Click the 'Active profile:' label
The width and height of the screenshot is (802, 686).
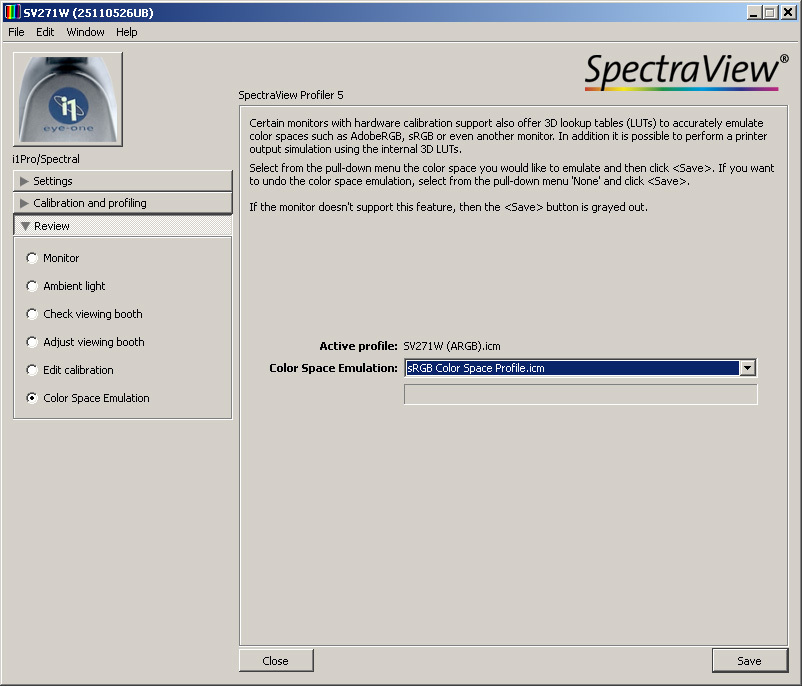pyautogui.click(x=358, y=346)
